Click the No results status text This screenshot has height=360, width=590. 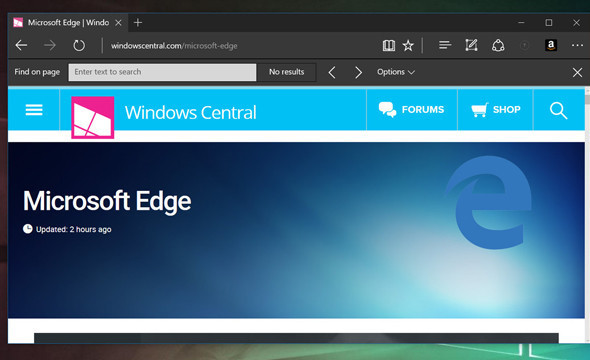(286, 72)
